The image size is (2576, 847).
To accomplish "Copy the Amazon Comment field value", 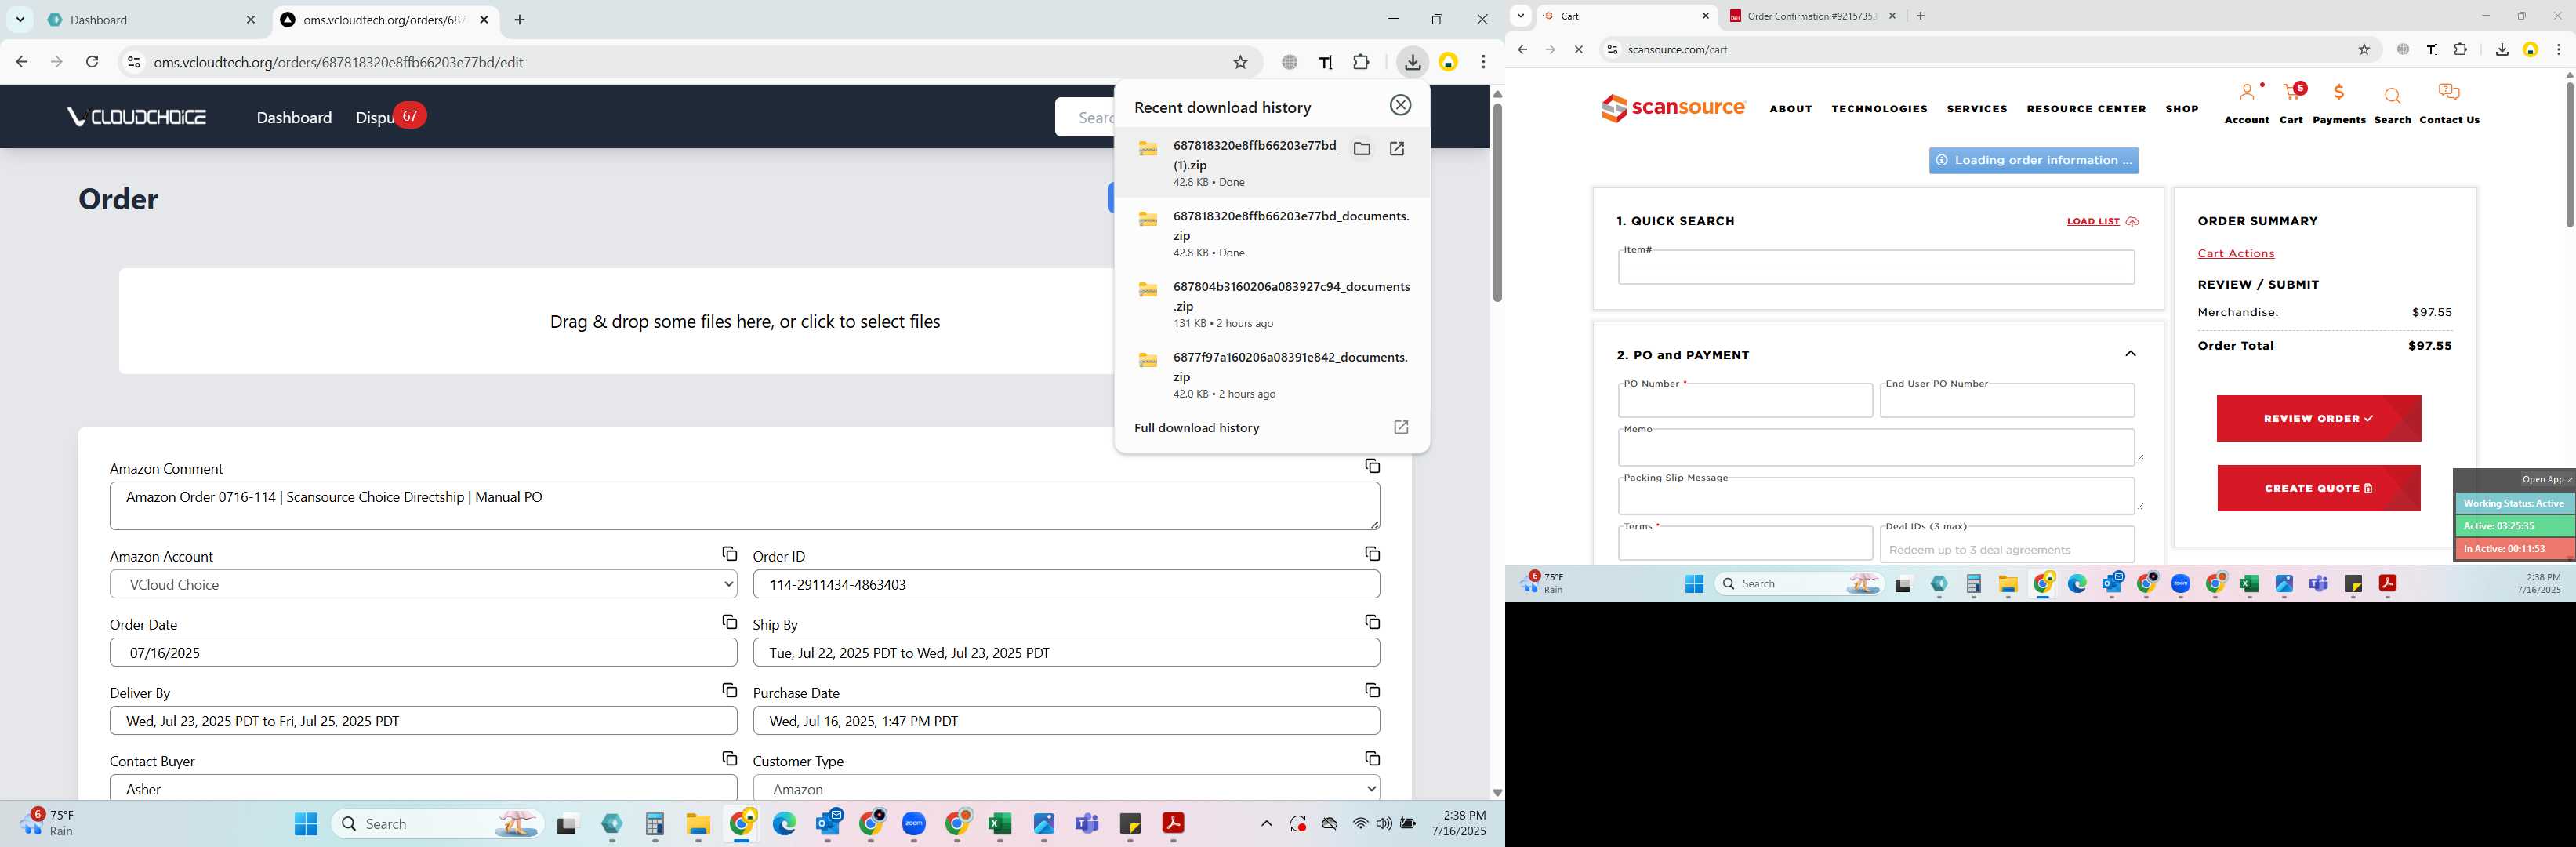I will pyautogui.click(x=1372, y=466).
